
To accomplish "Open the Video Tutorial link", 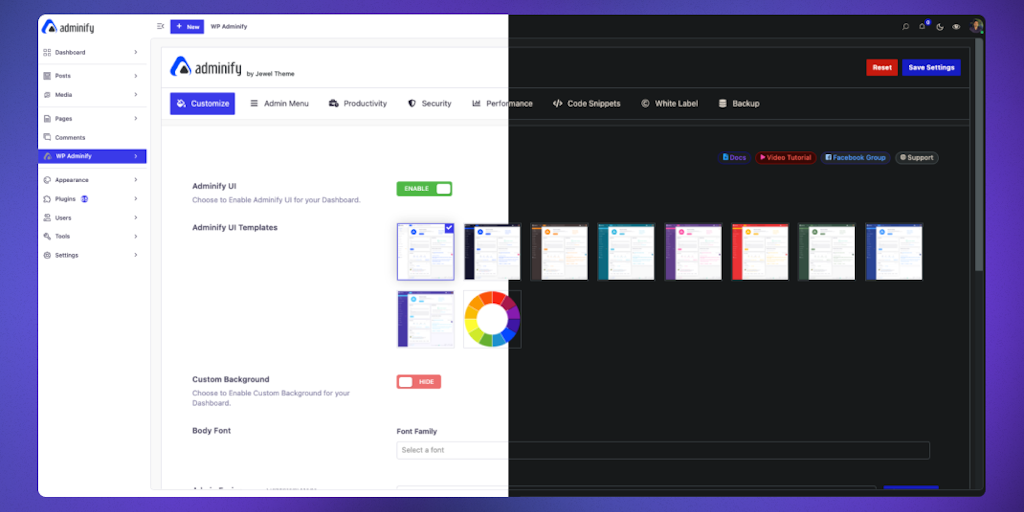I will tap(786, 157).
